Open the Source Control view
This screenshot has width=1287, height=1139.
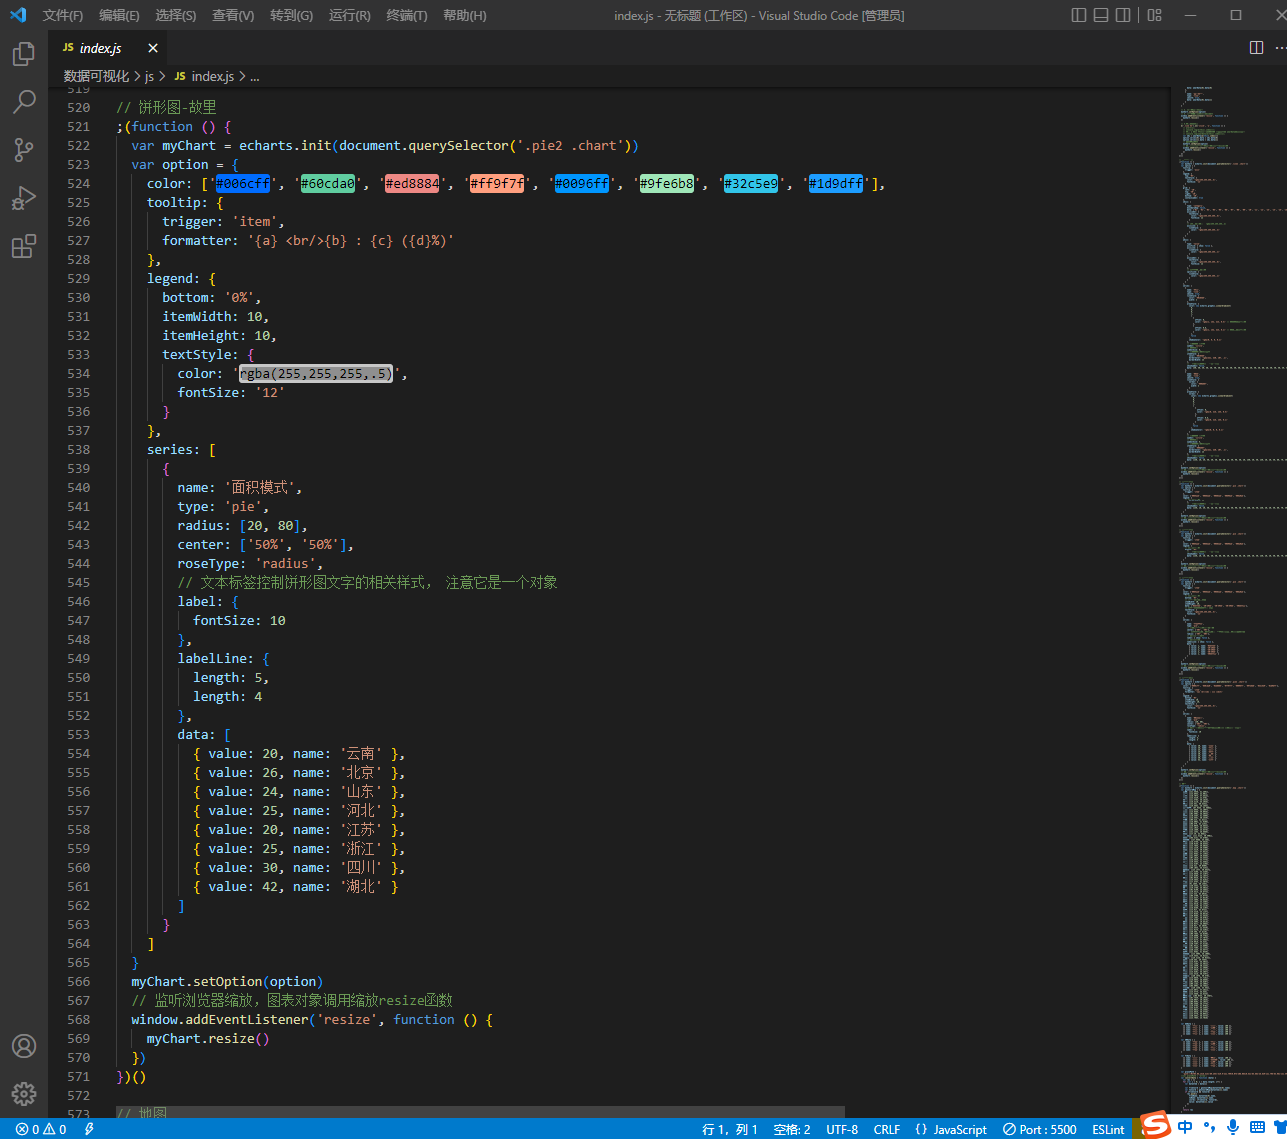tap(24, 150)
